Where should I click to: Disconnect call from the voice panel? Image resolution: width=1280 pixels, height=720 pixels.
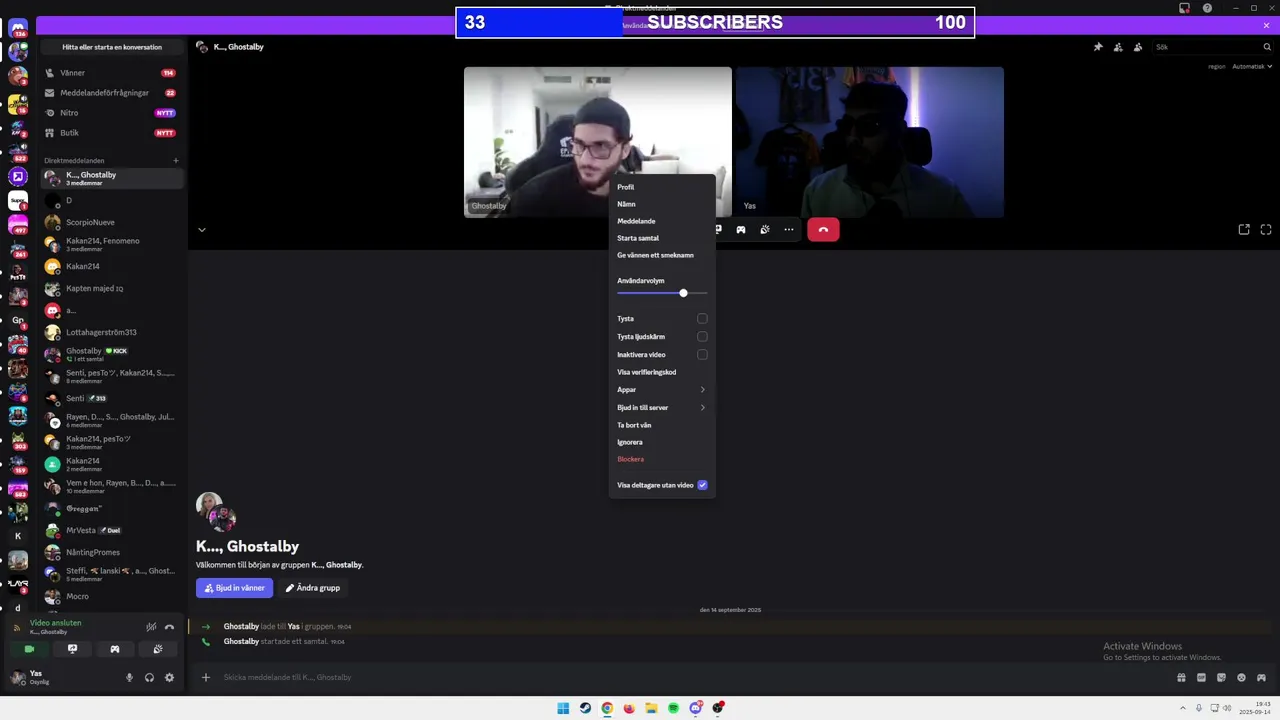[169, 627]
